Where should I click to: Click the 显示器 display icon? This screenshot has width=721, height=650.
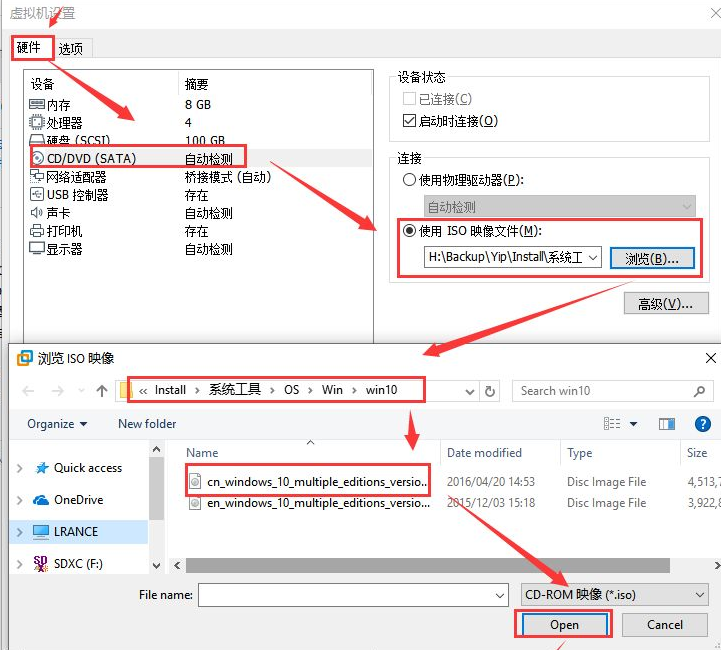(37, 249)
